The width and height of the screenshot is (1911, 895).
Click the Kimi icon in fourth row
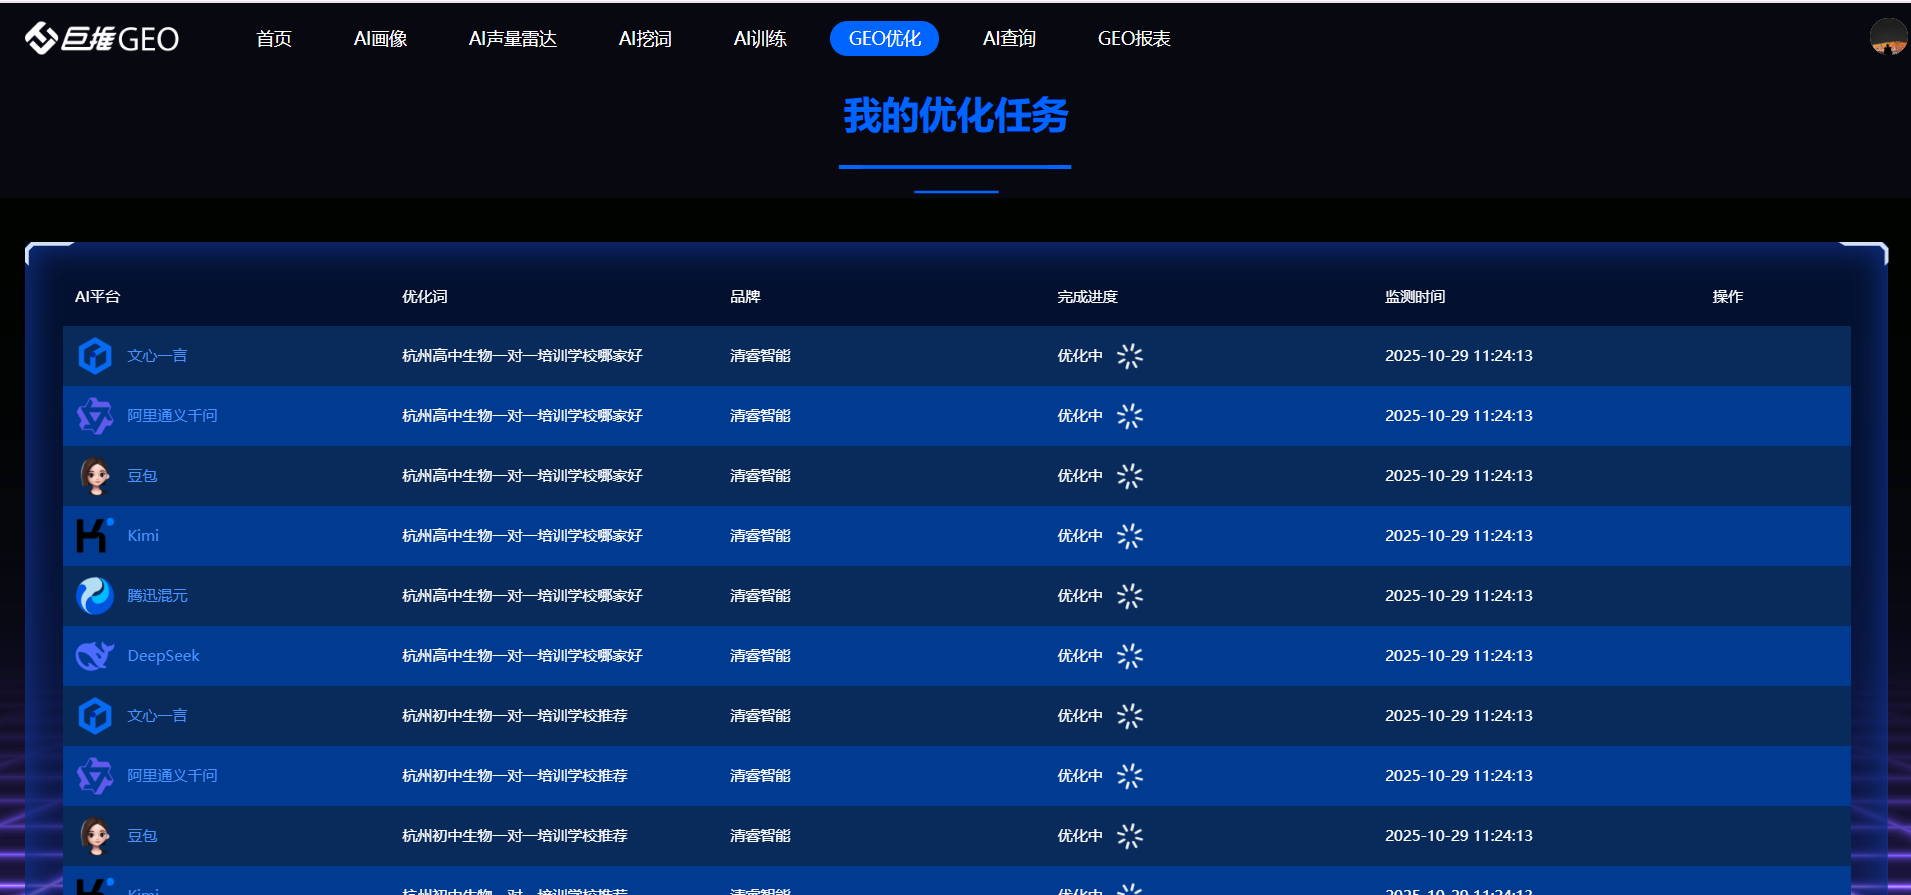tap(94, 536)
